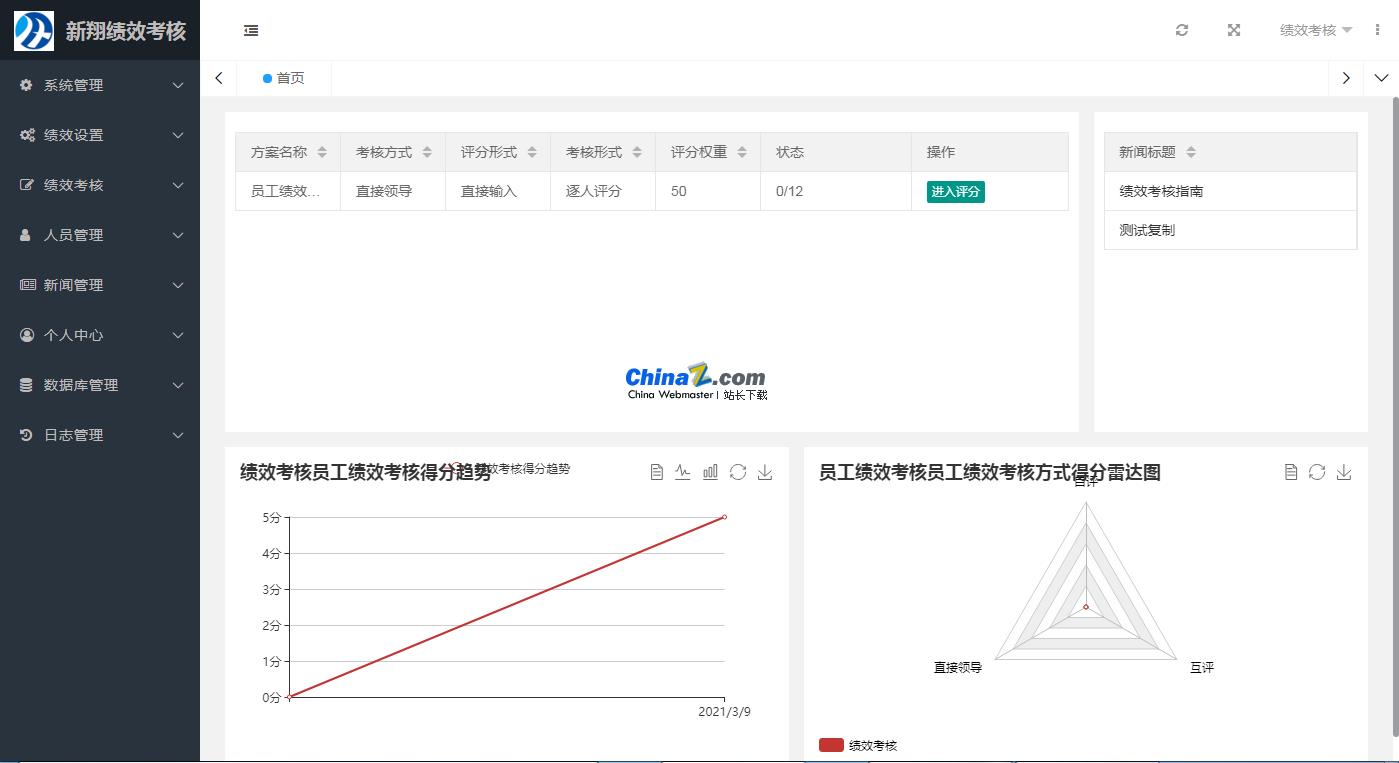The height and width of the screenshot is (763, 1399).
Task: Click the weight value 50 cell
Action: (708, 191)
